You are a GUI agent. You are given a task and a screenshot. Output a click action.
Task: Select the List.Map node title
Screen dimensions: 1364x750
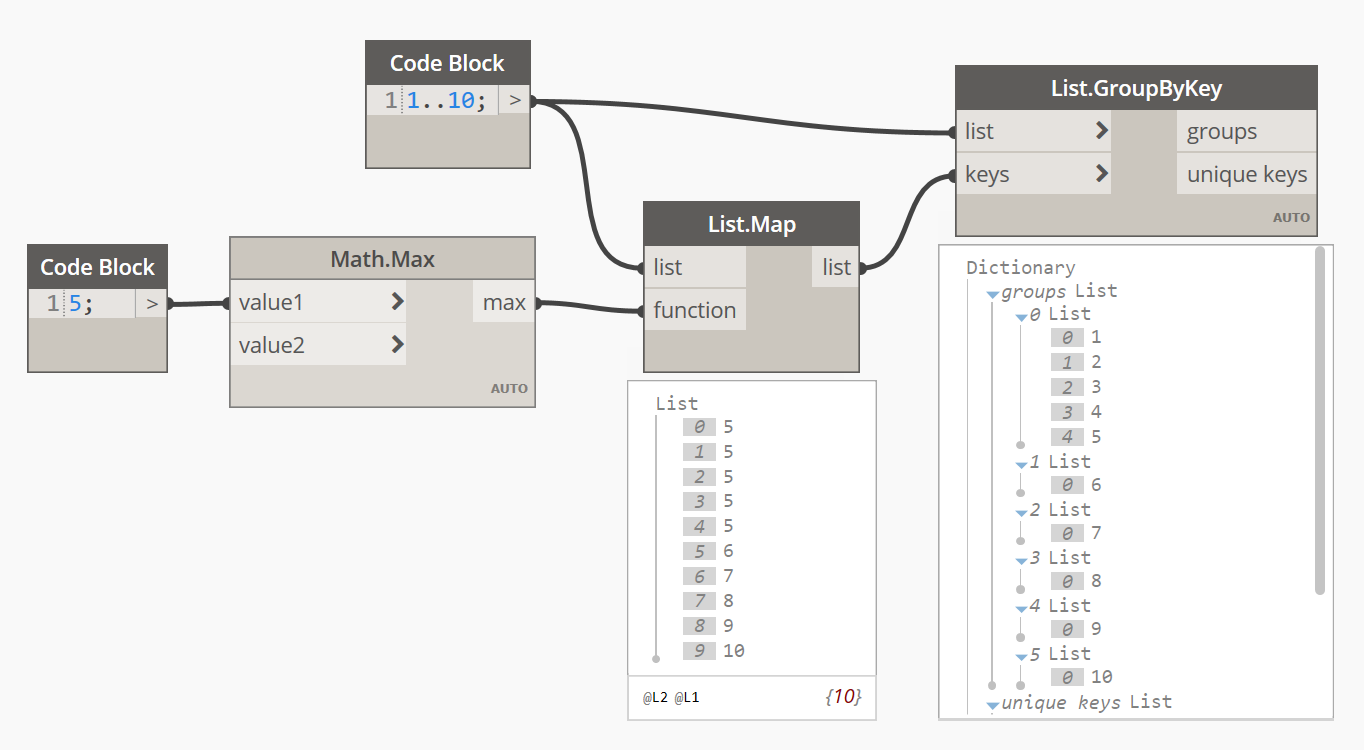(x=752, y=224)
